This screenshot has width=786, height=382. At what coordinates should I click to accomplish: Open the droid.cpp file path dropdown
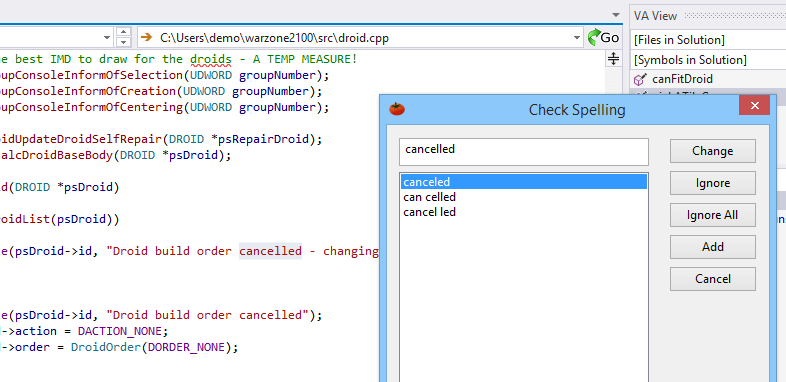[x=576, y=38]
